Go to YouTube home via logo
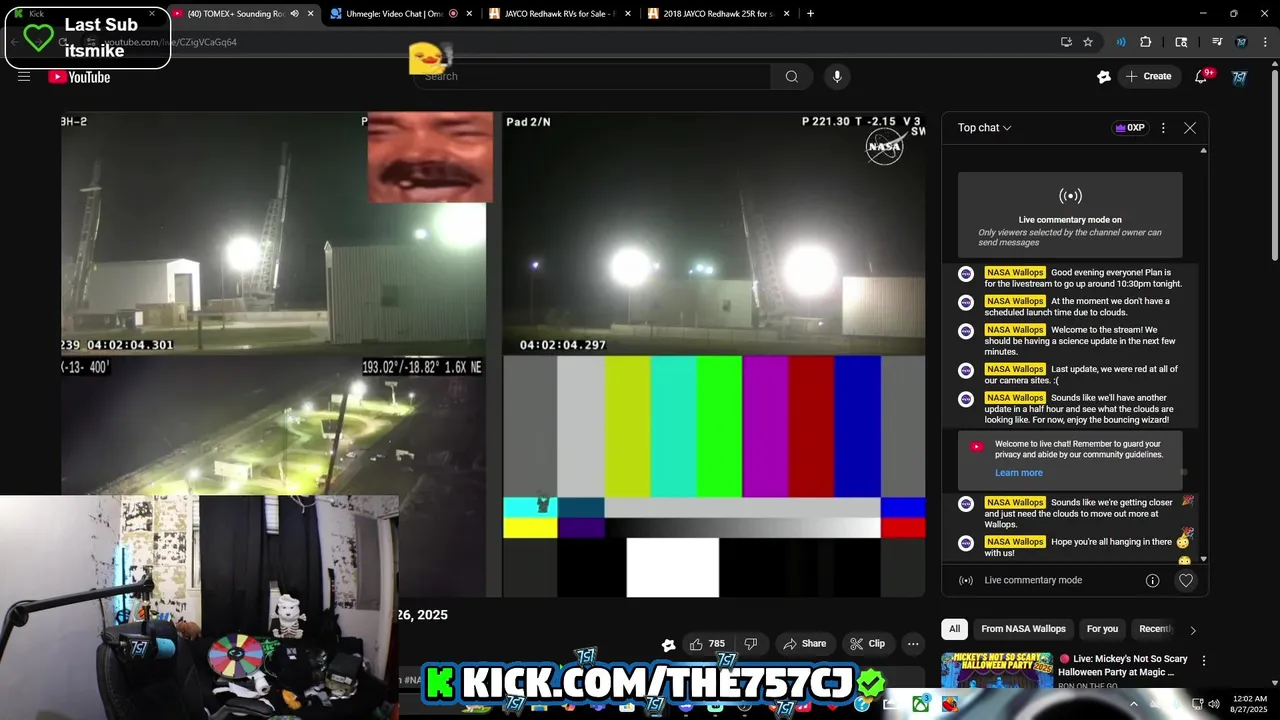Viewport: 1280px width, 720px height. click(x=79, y=77)
